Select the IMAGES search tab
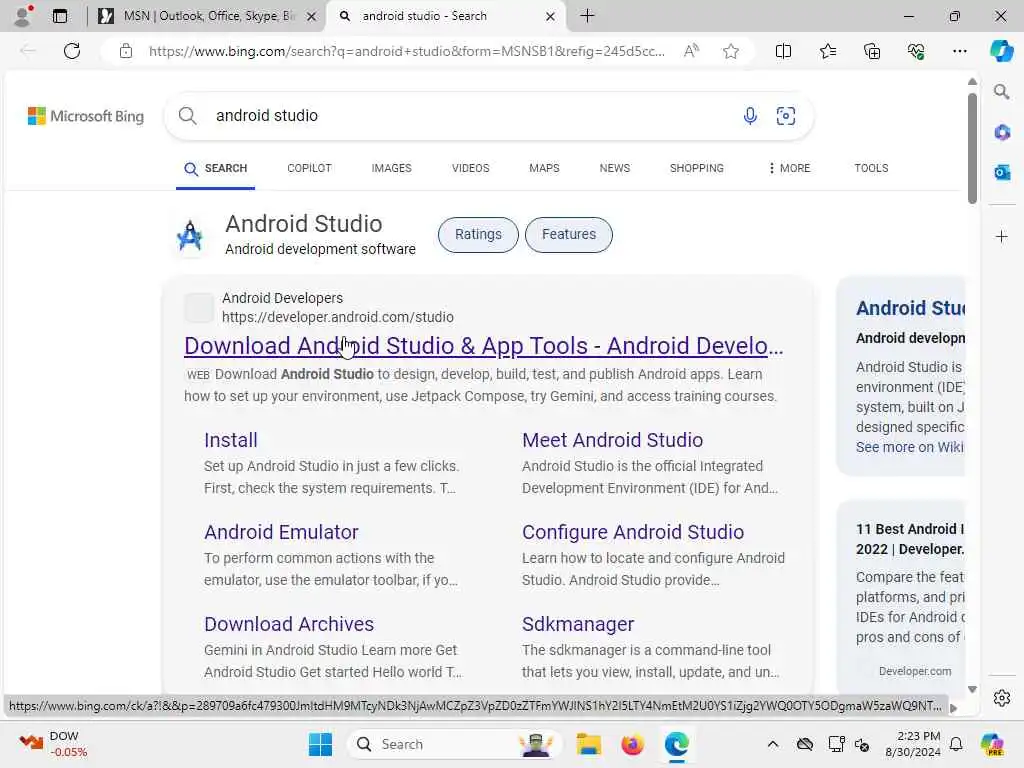Screen dimensions: 1024x768 pyautogui.click(x=391, y=168)
